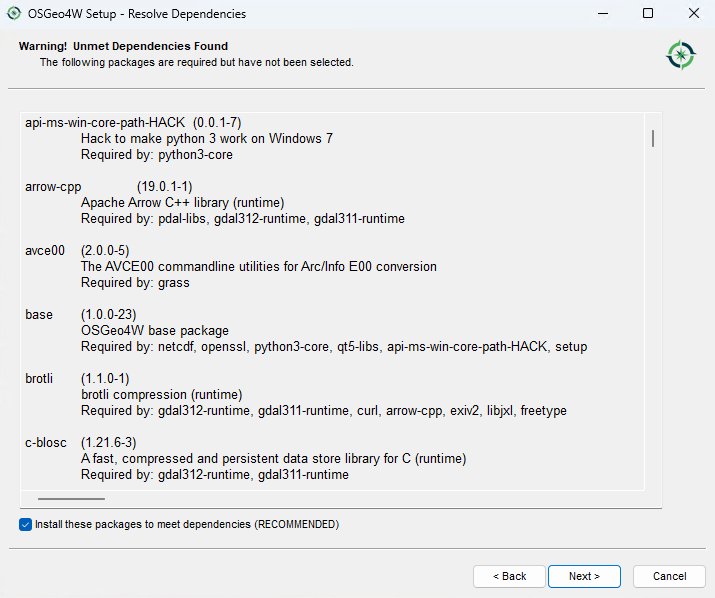715x598 pixels.
Task: Click the OSGeo4W title bar app icon
Action: 14,14
